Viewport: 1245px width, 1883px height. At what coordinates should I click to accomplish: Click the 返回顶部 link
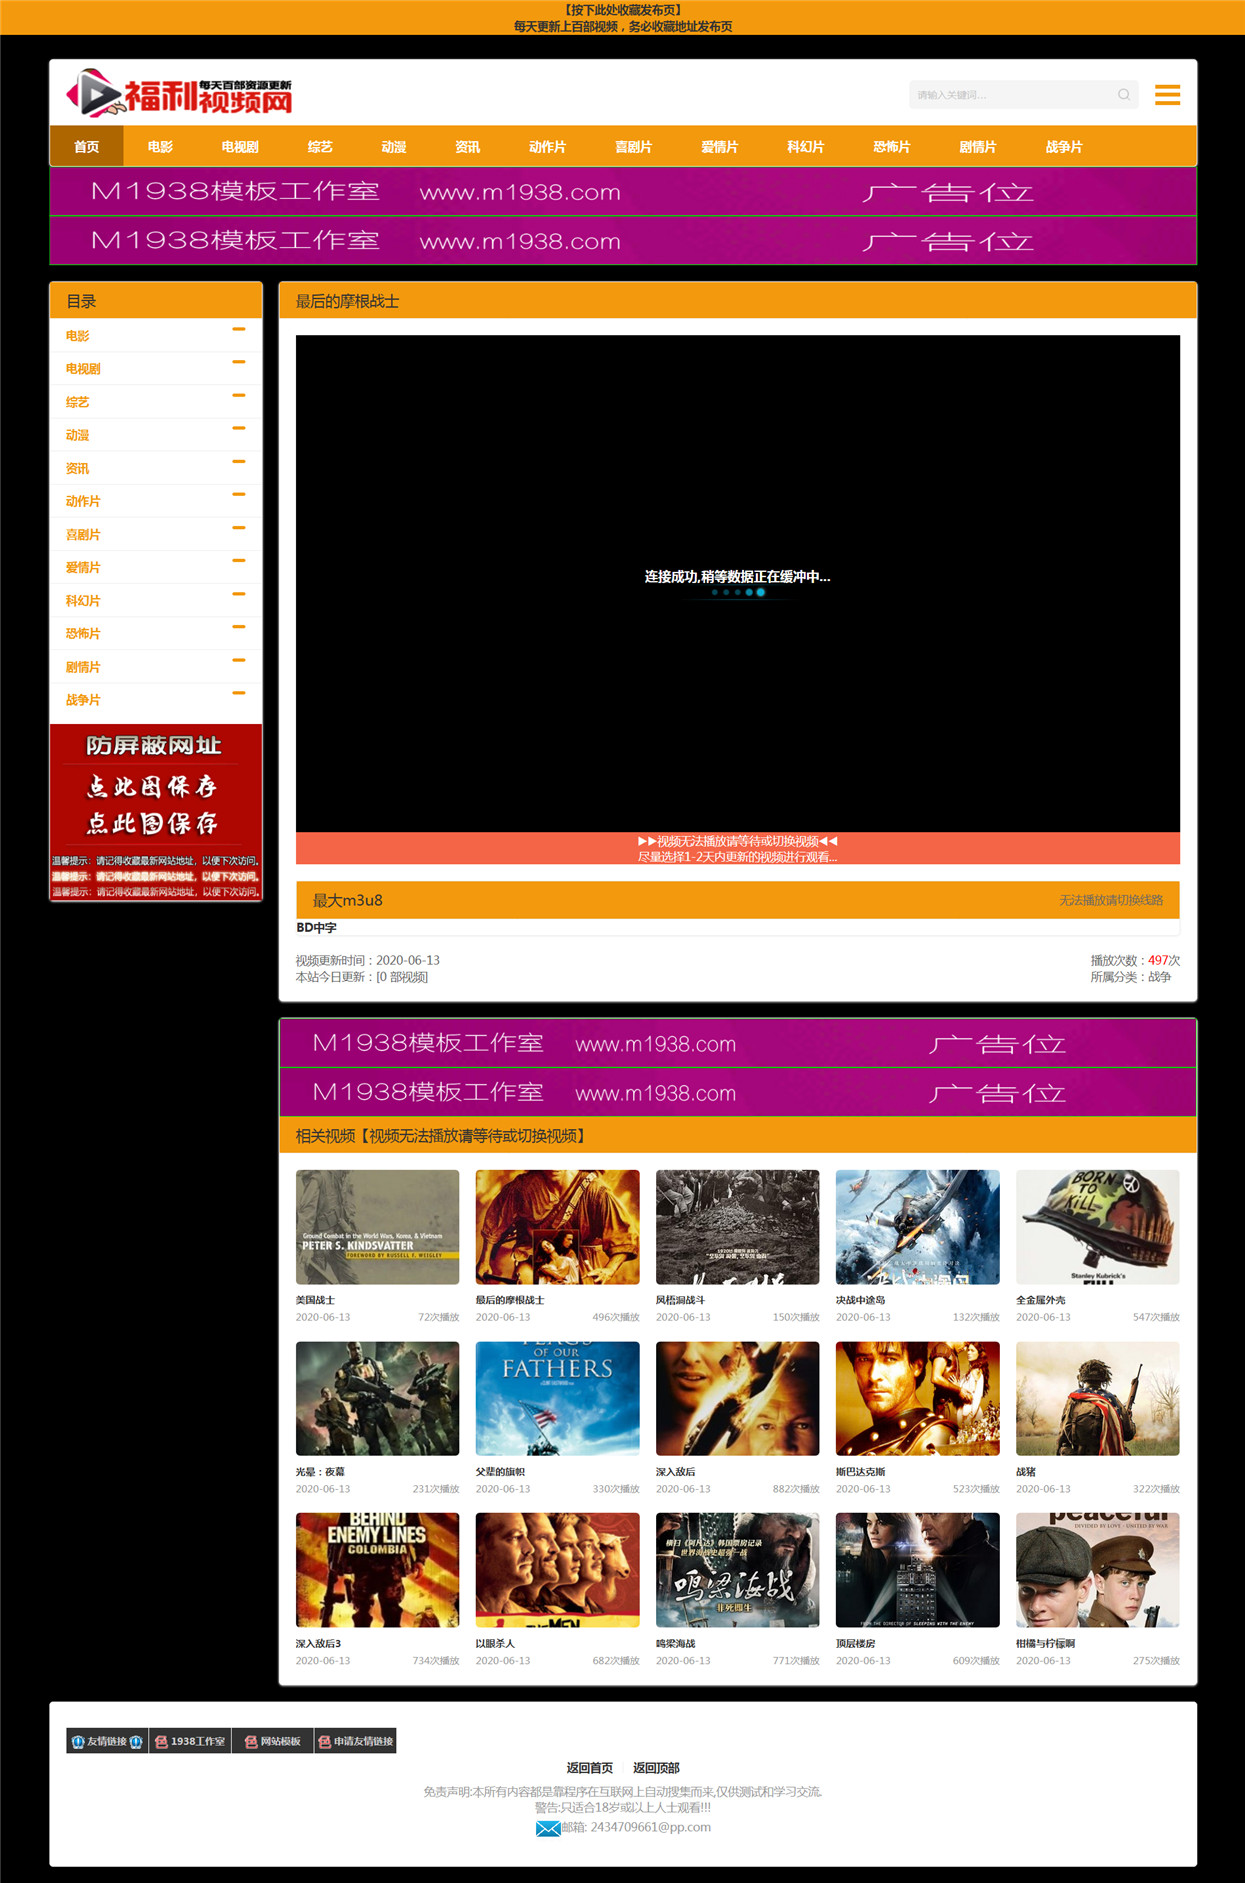pyautogui.click(x=656, y=1768)
